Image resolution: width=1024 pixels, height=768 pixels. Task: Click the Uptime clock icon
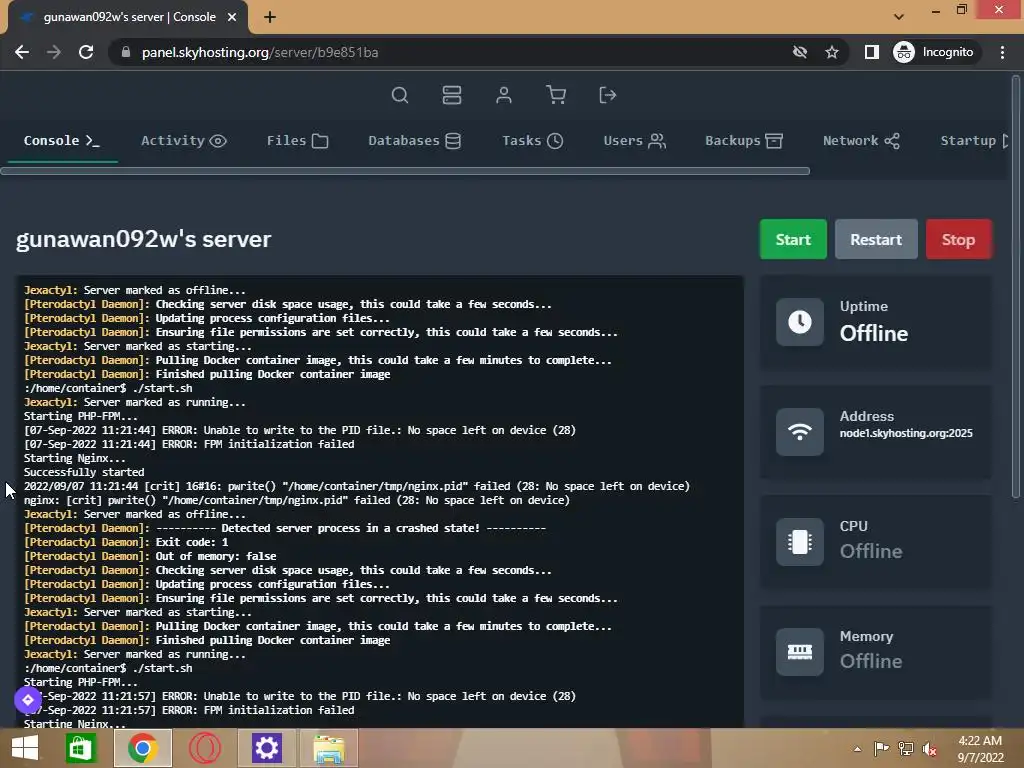(x=799, y=322)
